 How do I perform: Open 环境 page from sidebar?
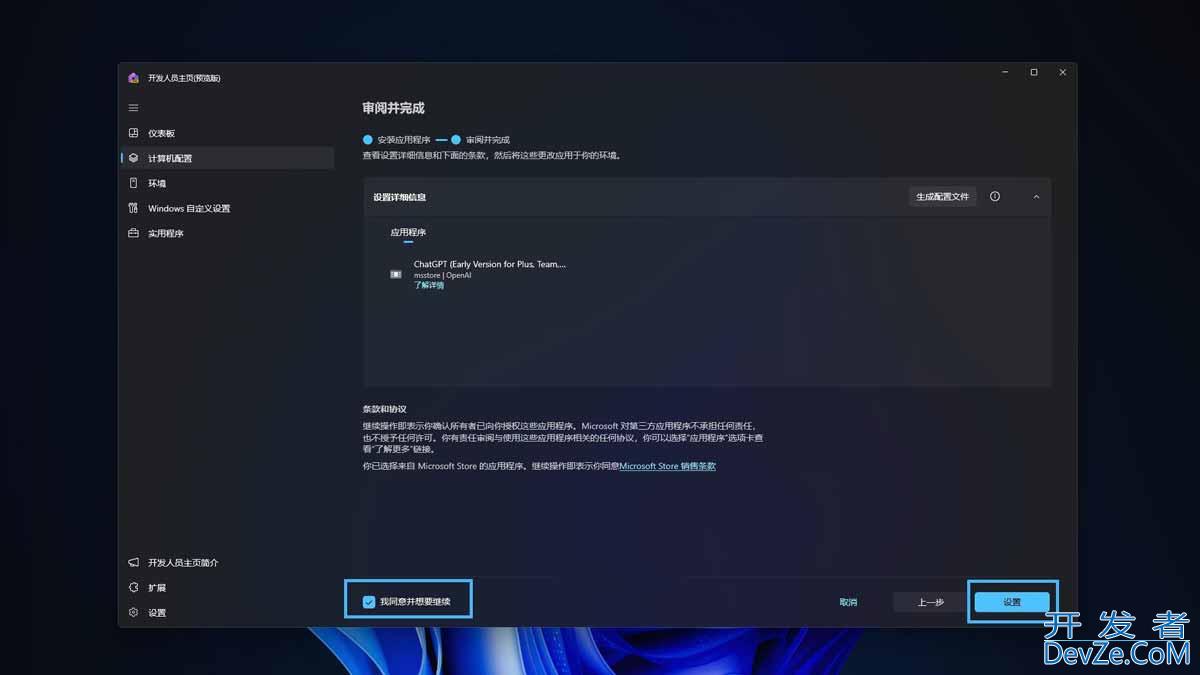pos(227,183)
